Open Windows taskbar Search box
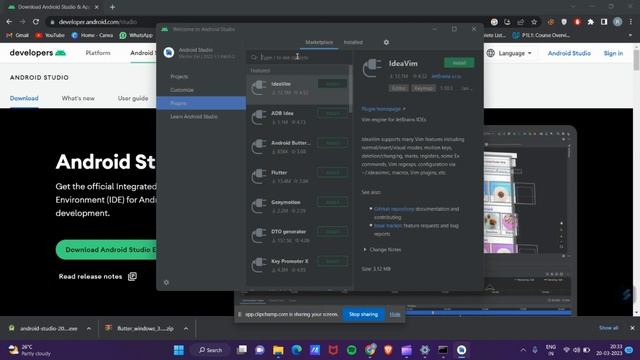The height and width of the screenshot is (360, 640). [211, 350]
